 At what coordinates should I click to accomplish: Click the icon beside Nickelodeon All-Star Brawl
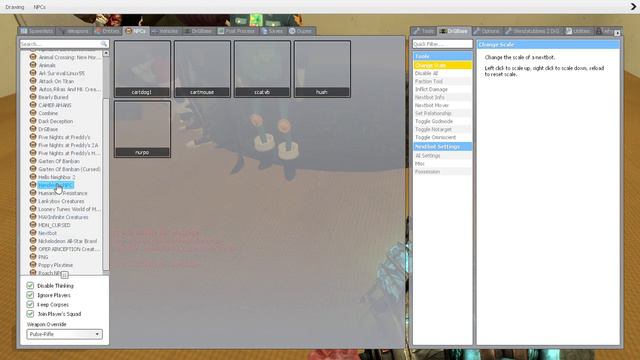pos(33,241)
